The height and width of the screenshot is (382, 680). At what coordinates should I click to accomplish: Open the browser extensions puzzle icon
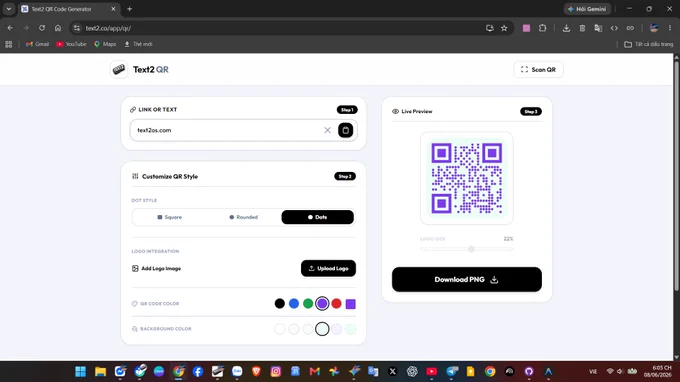[x=543, y=28]
